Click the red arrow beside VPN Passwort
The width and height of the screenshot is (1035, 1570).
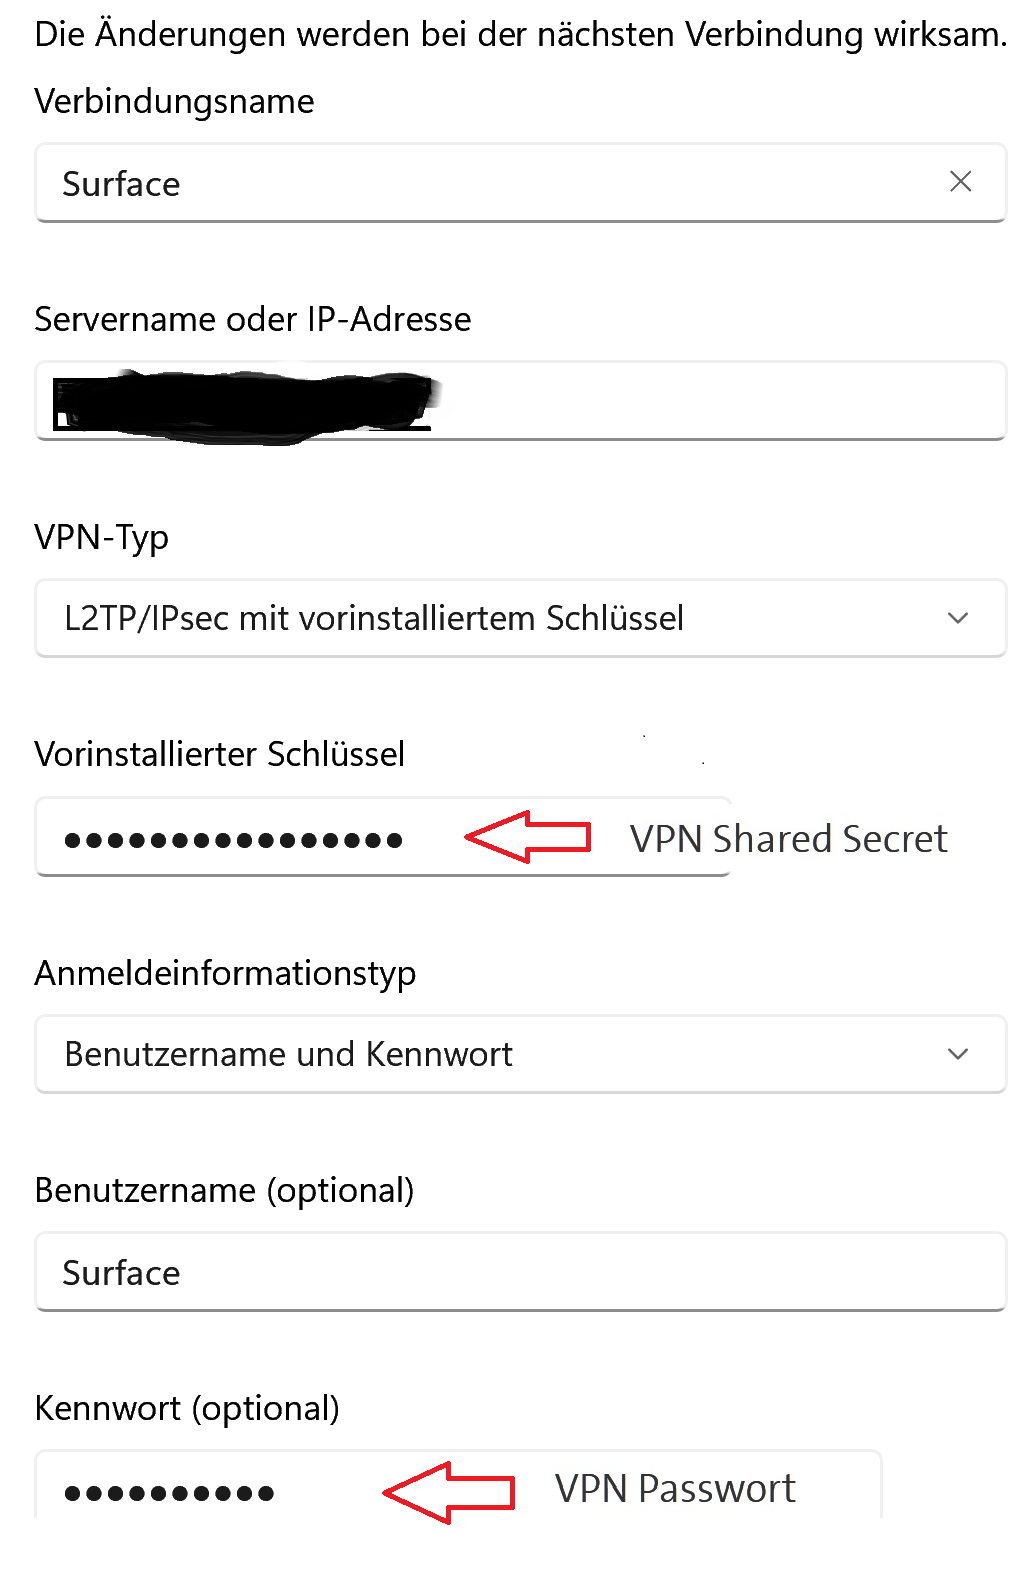[x=449, y=1492]
